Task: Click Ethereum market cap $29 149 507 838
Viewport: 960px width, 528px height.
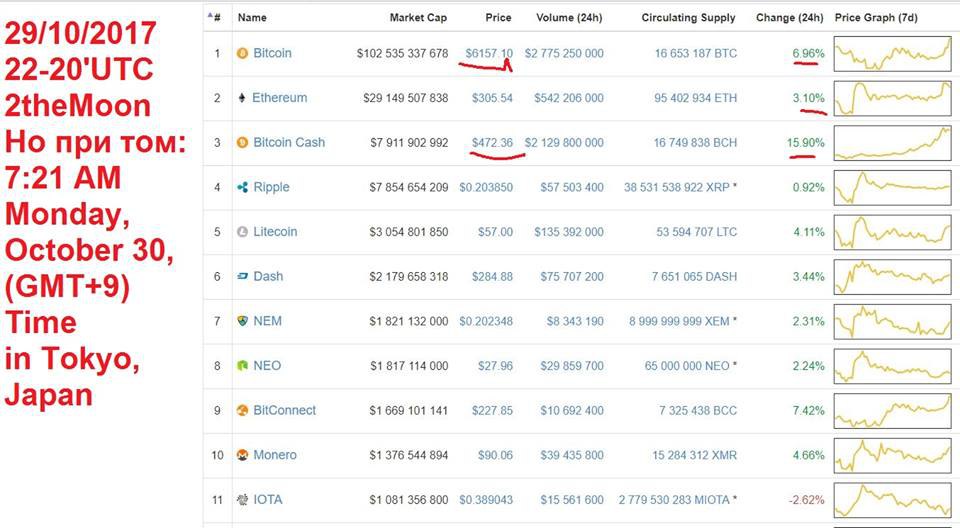Action: coord(405,98)
